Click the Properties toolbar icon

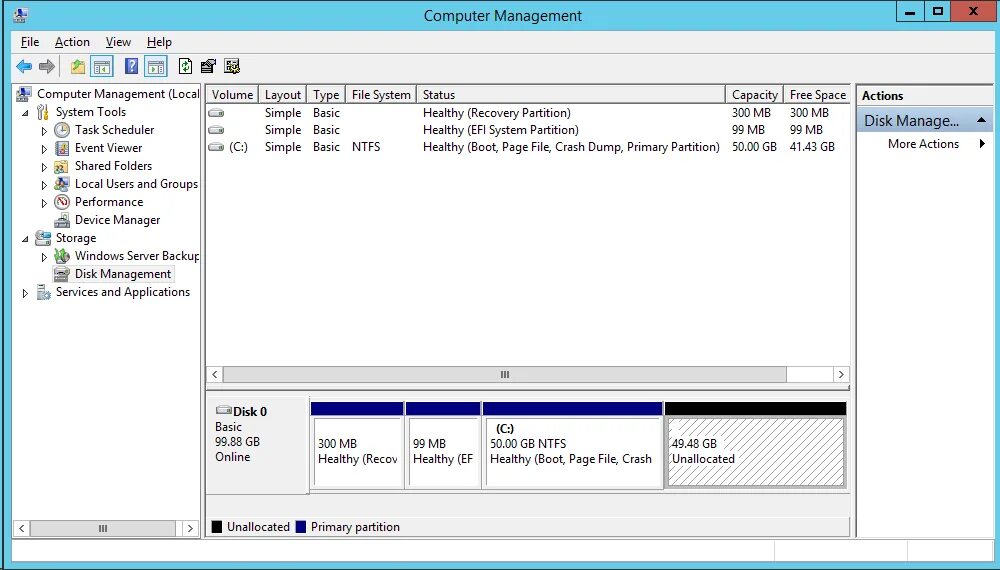pos(208,66)
